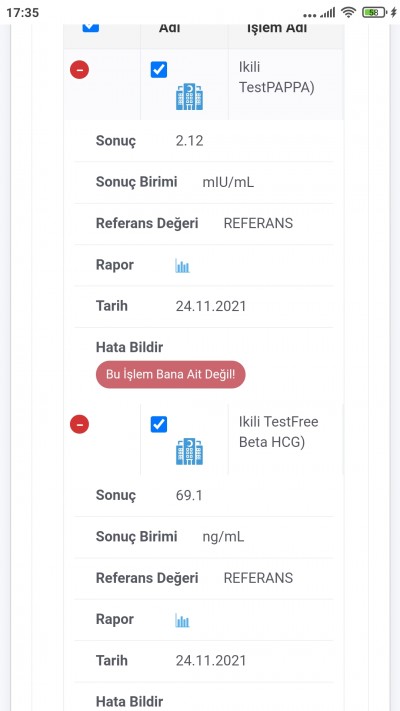
Task: Select the Adı column header
Action: tap(170, 28)
